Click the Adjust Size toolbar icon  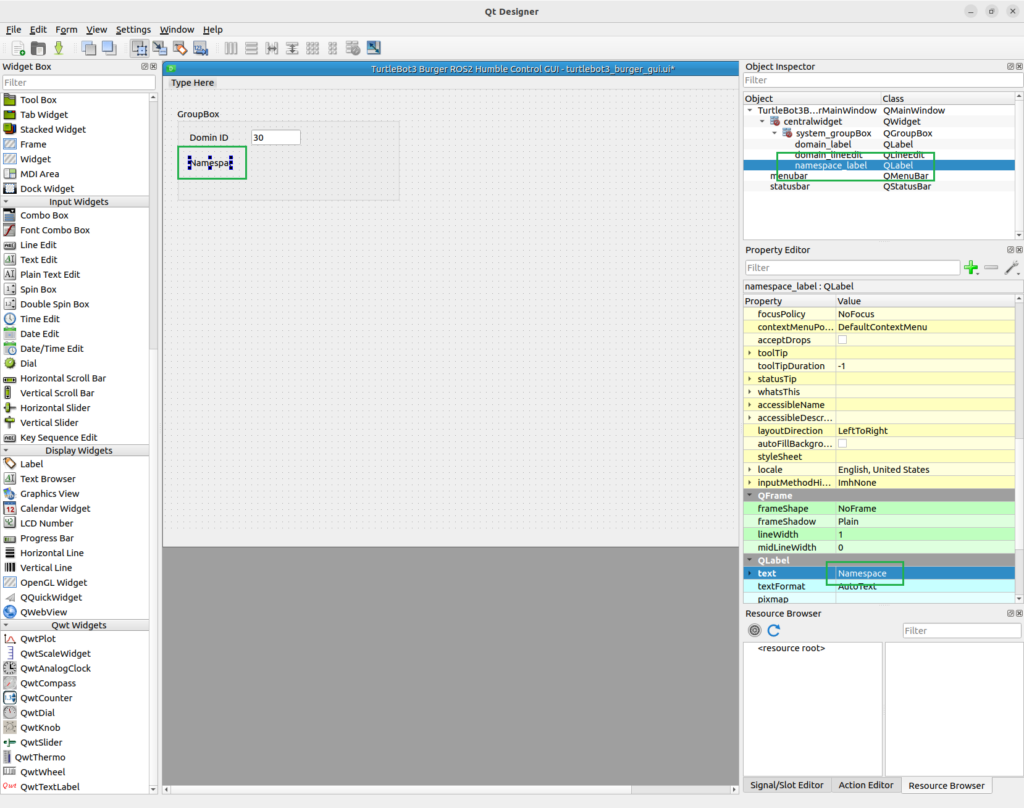coord(374,48)
